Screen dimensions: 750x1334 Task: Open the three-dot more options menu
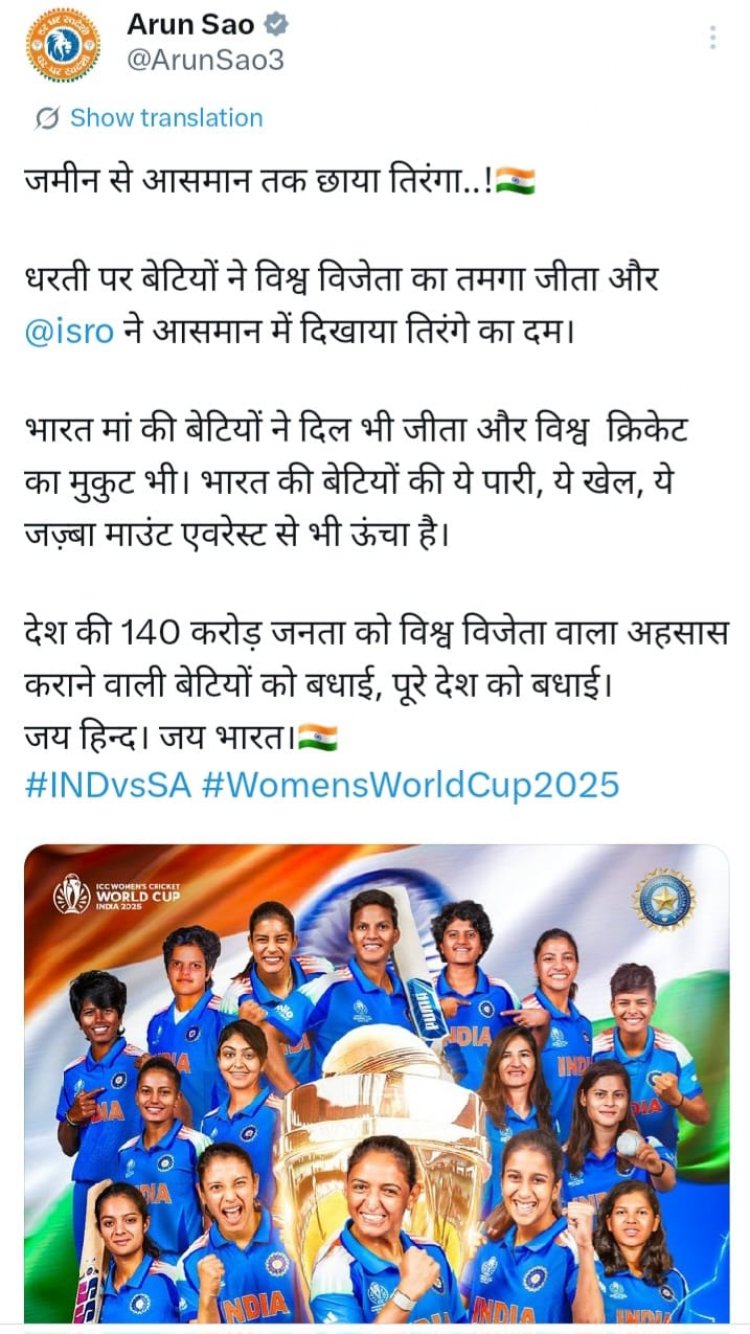coord(712,38)
